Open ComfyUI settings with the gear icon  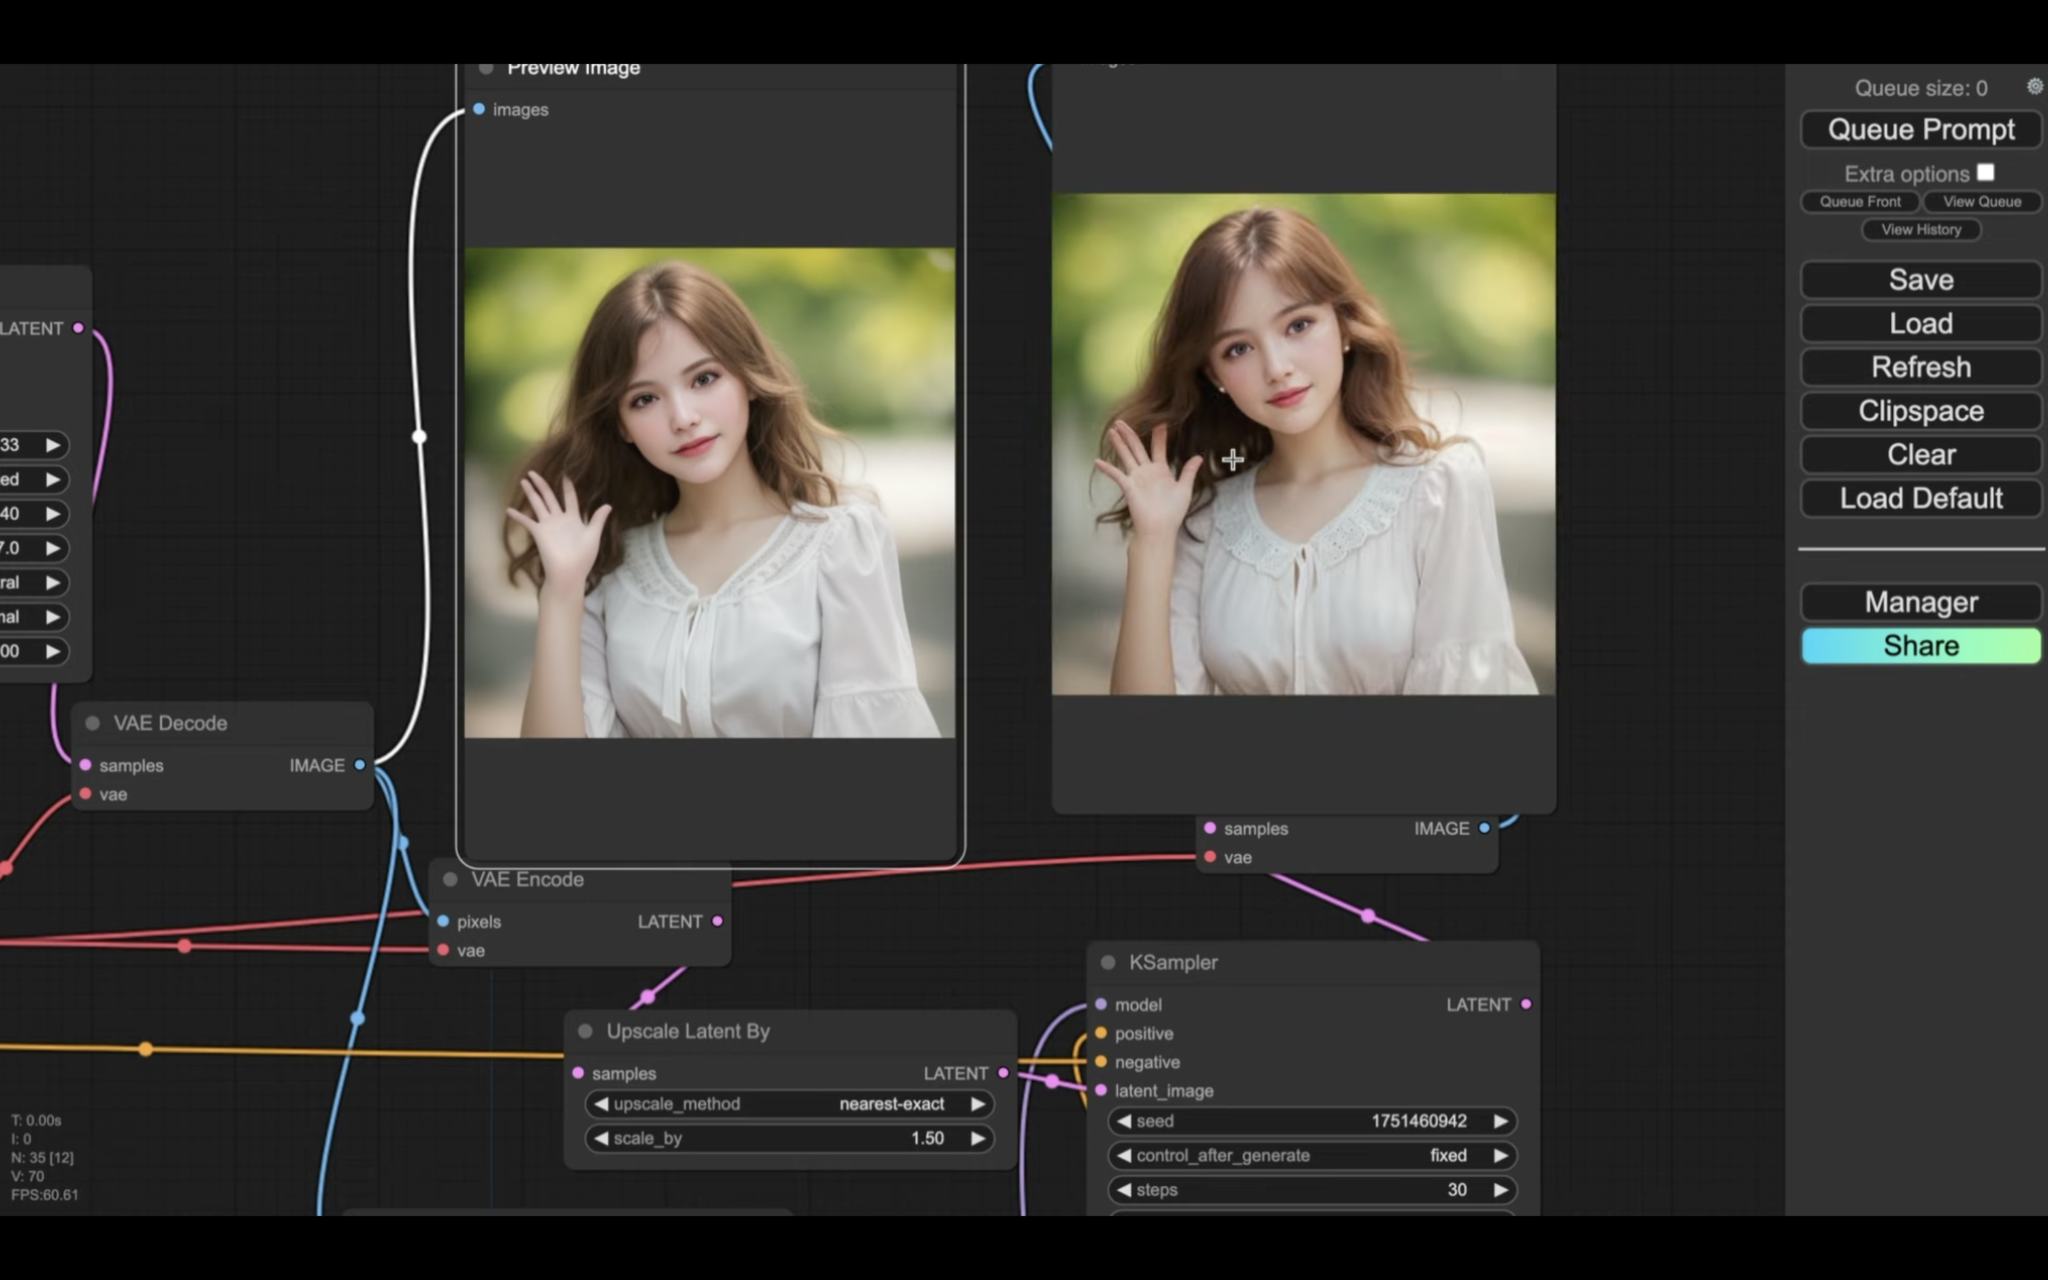(x=2033, y=86)
